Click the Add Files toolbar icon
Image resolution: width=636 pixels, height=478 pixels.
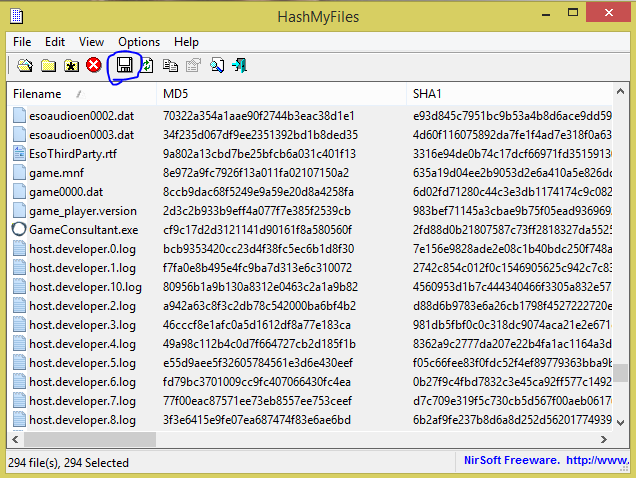coord(25,65)
